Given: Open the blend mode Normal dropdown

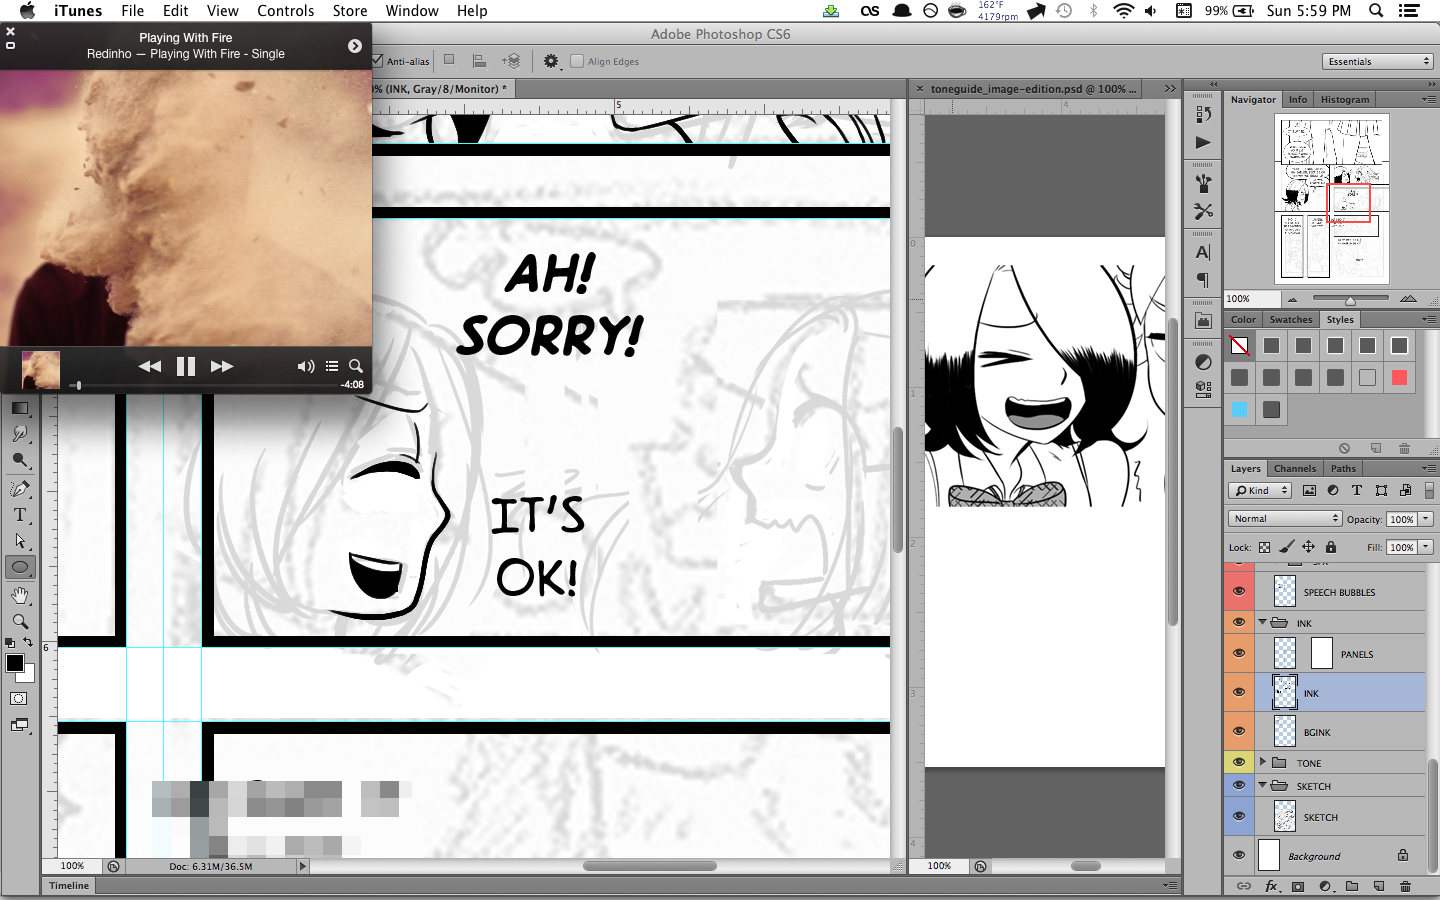Looking at the screenshot, I should point(1285,518).
